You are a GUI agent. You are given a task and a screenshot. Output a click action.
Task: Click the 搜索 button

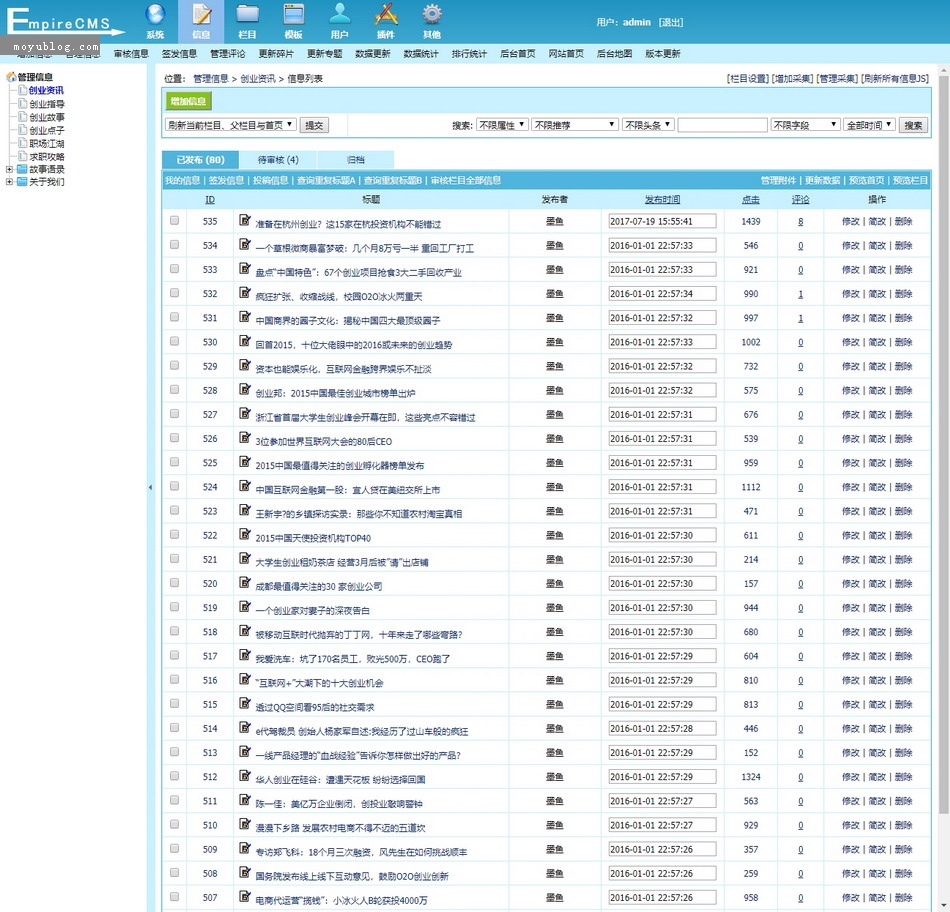913,125
